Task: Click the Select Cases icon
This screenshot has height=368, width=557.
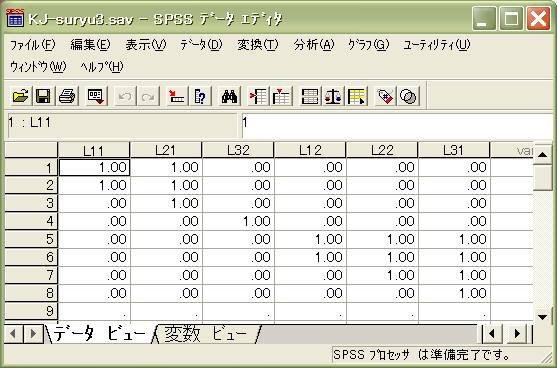Action: (x=356, y=96)
